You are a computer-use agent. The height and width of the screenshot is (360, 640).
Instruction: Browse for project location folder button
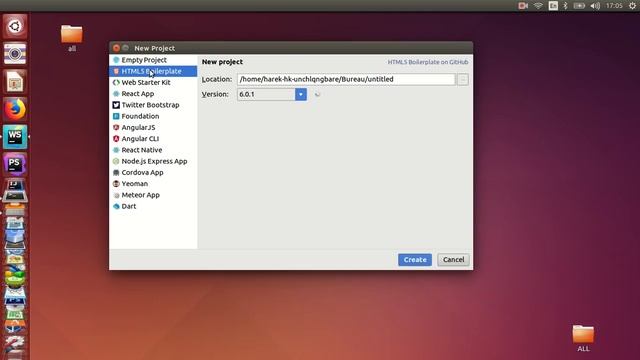(x=462, y=79)
